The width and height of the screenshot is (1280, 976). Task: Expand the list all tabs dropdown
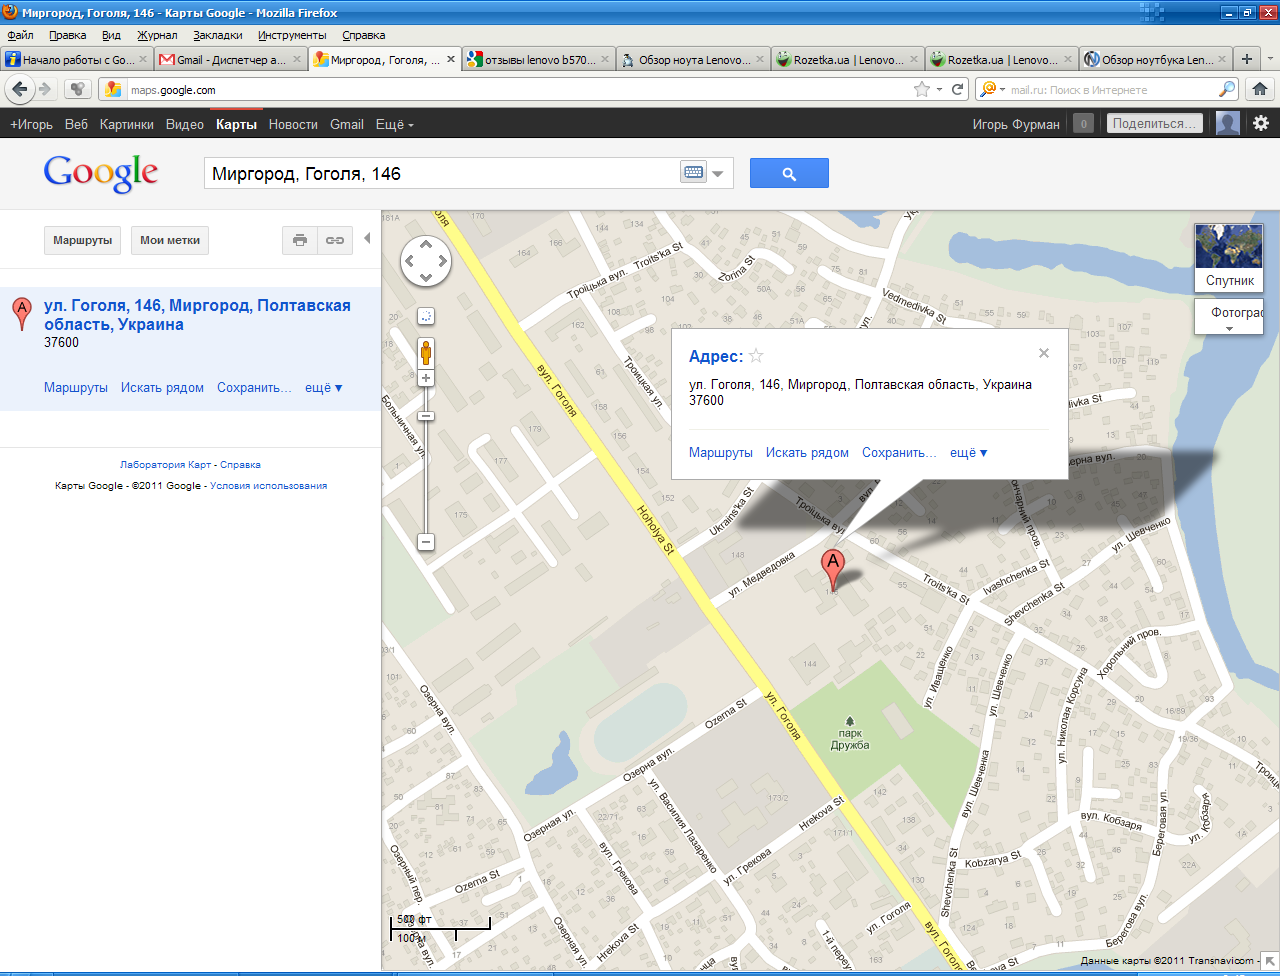[1270, 59]
